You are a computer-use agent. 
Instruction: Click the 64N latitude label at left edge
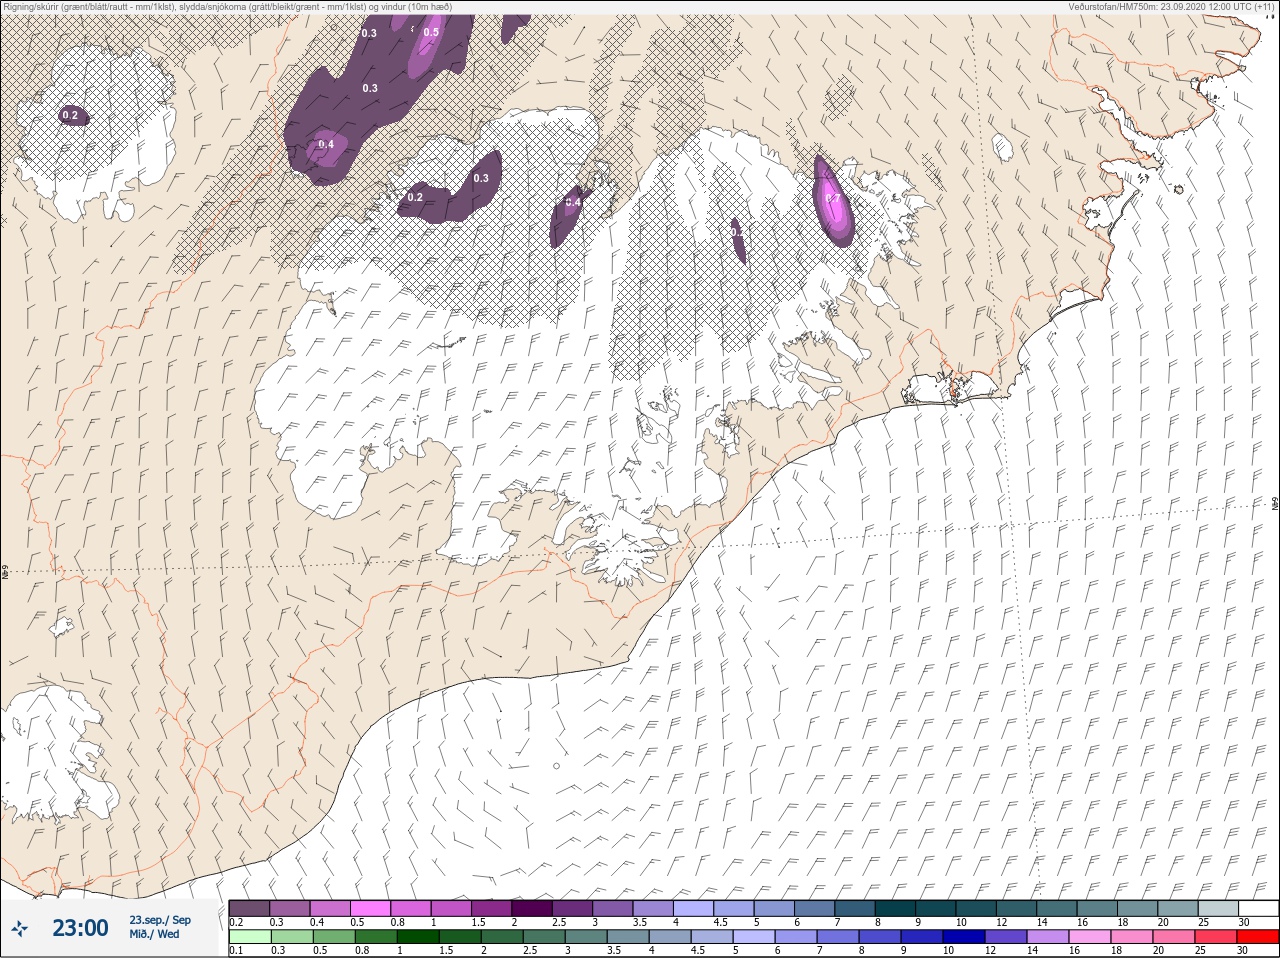tap(5, 574)
